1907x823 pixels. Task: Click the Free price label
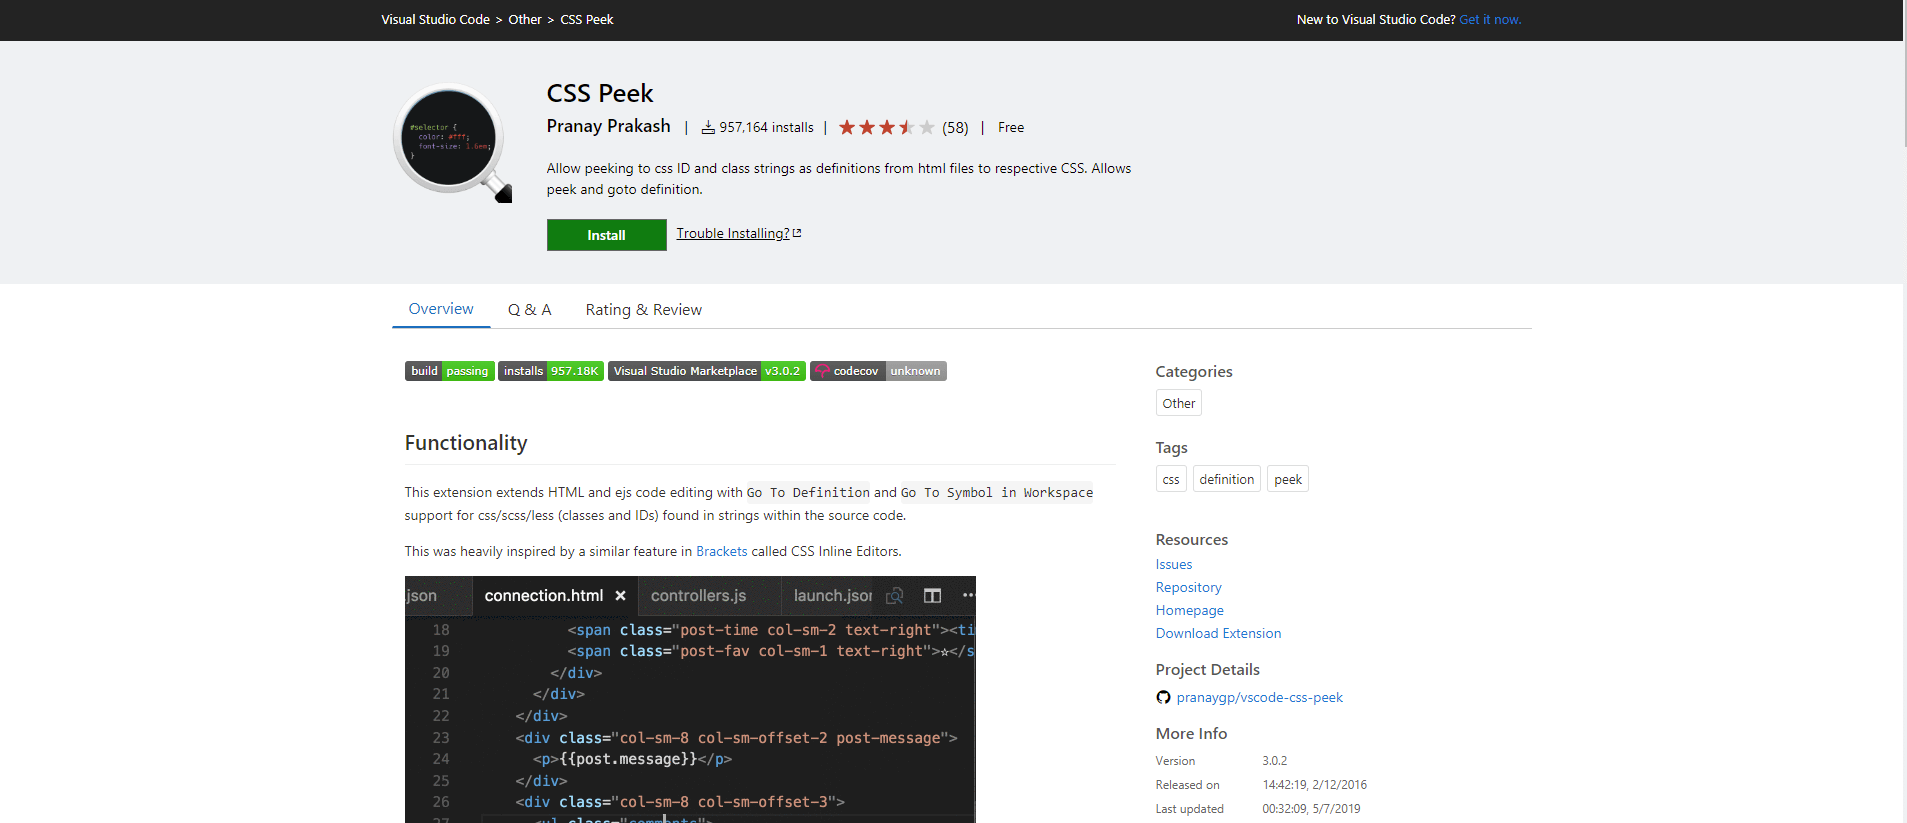(1011, 127)
